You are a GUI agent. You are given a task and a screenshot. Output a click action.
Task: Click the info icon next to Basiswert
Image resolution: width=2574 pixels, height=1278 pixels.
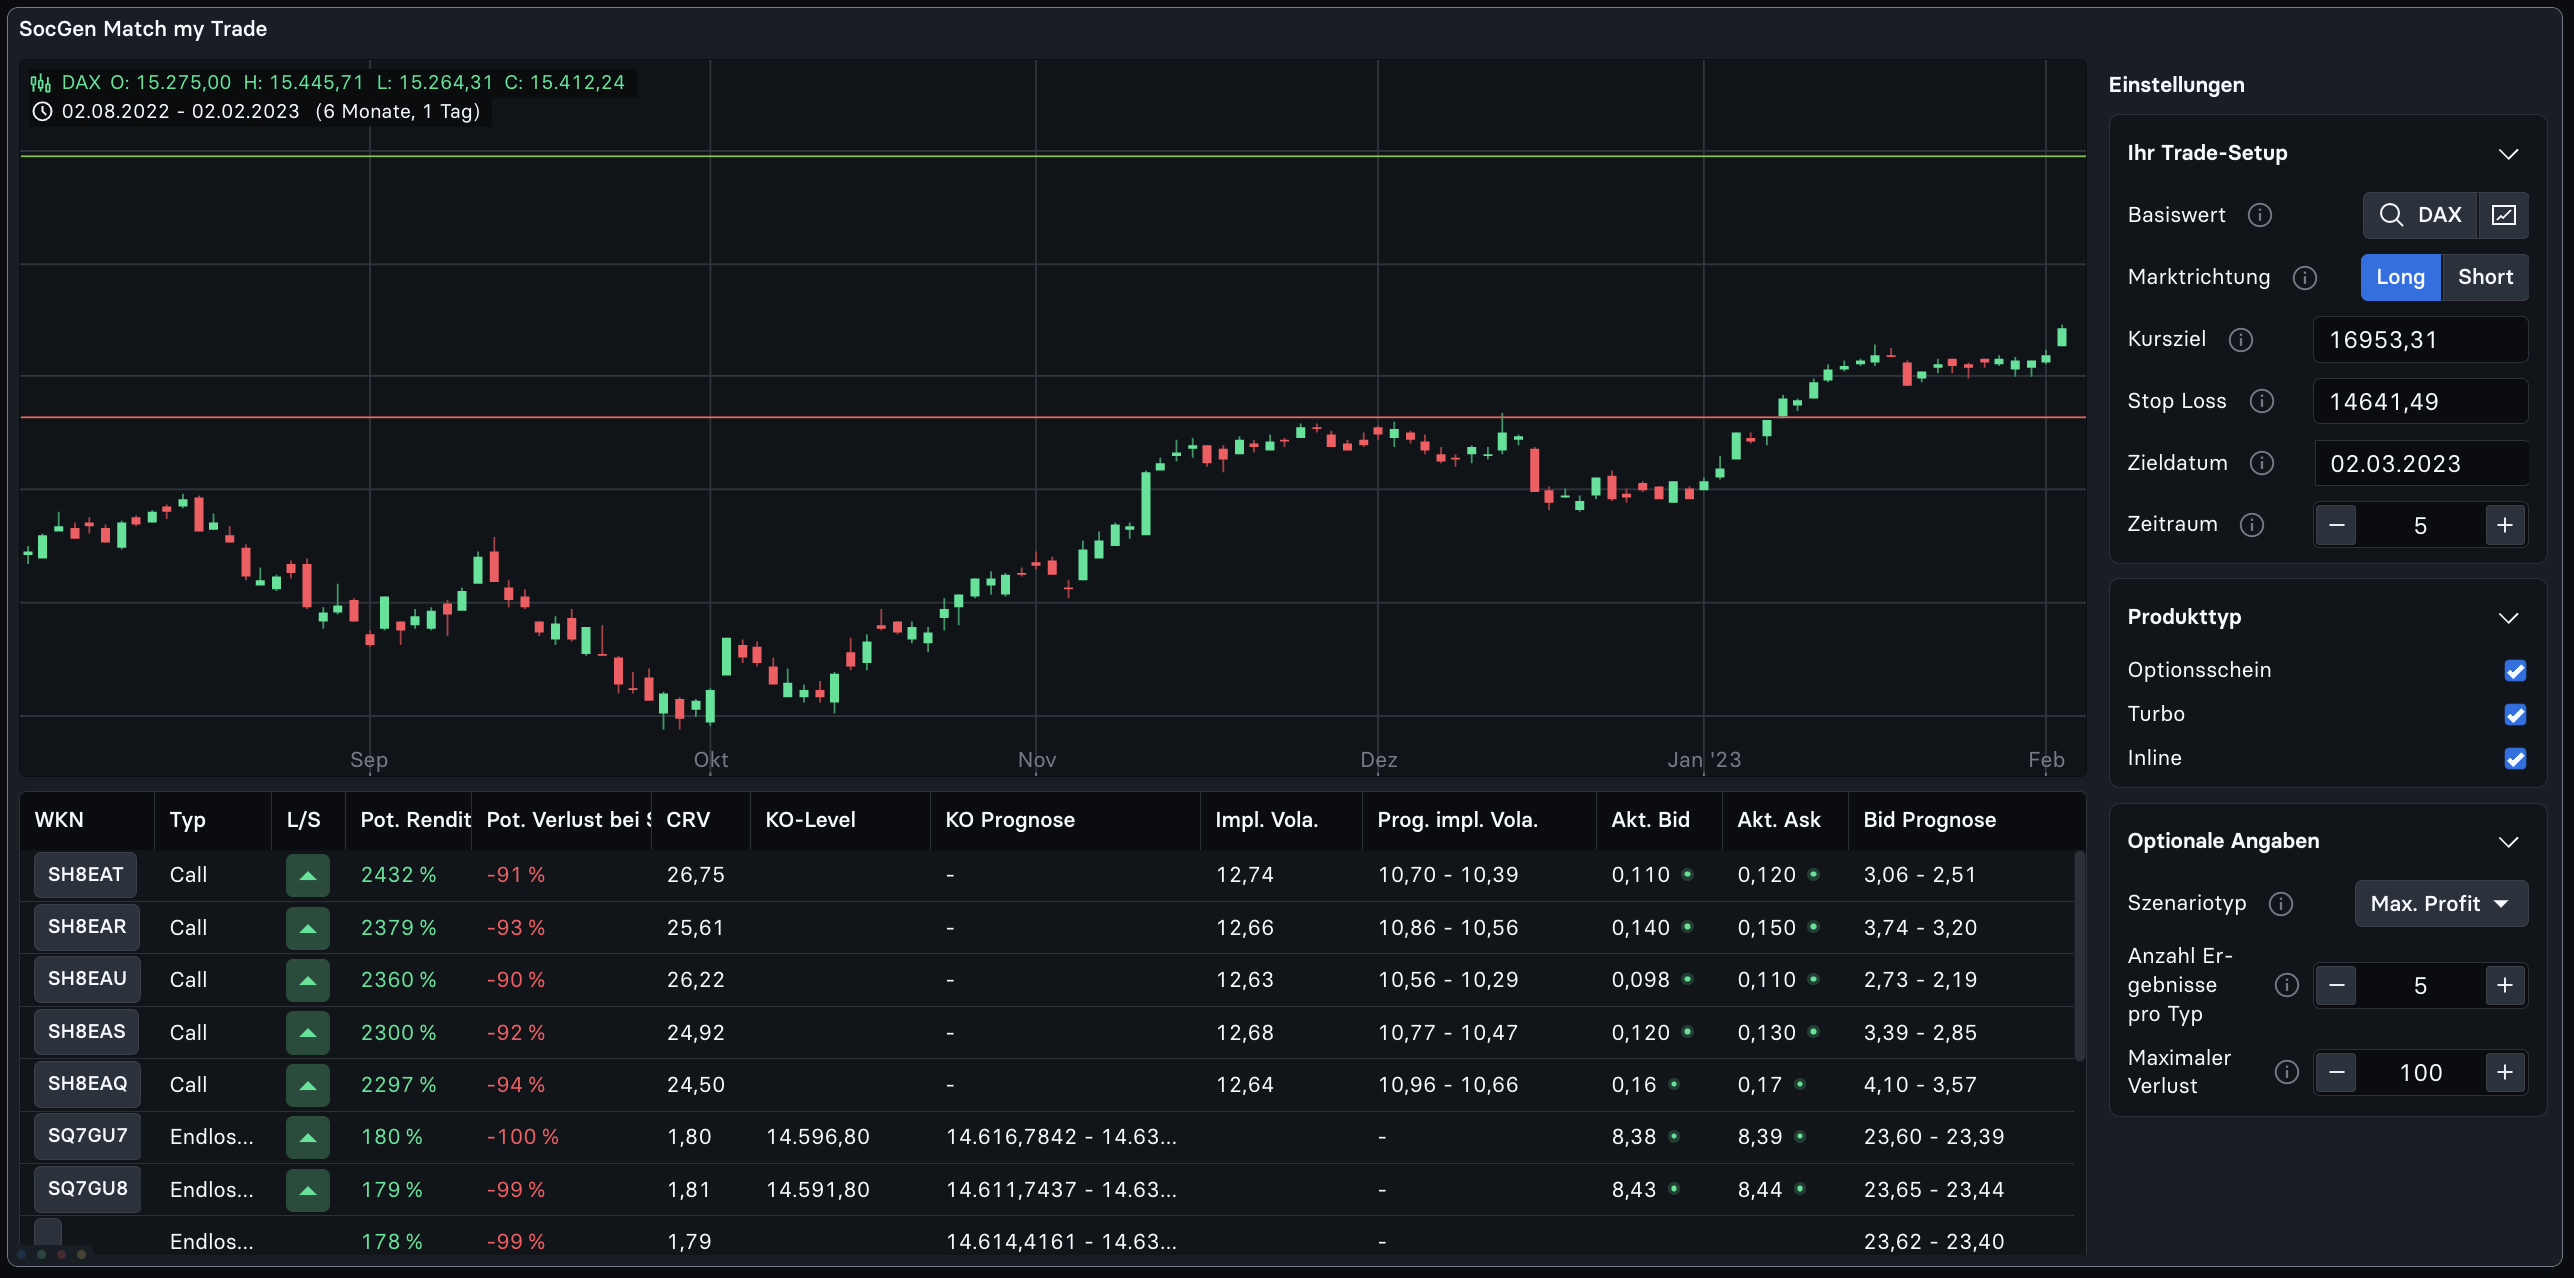tap(2260, 215)
